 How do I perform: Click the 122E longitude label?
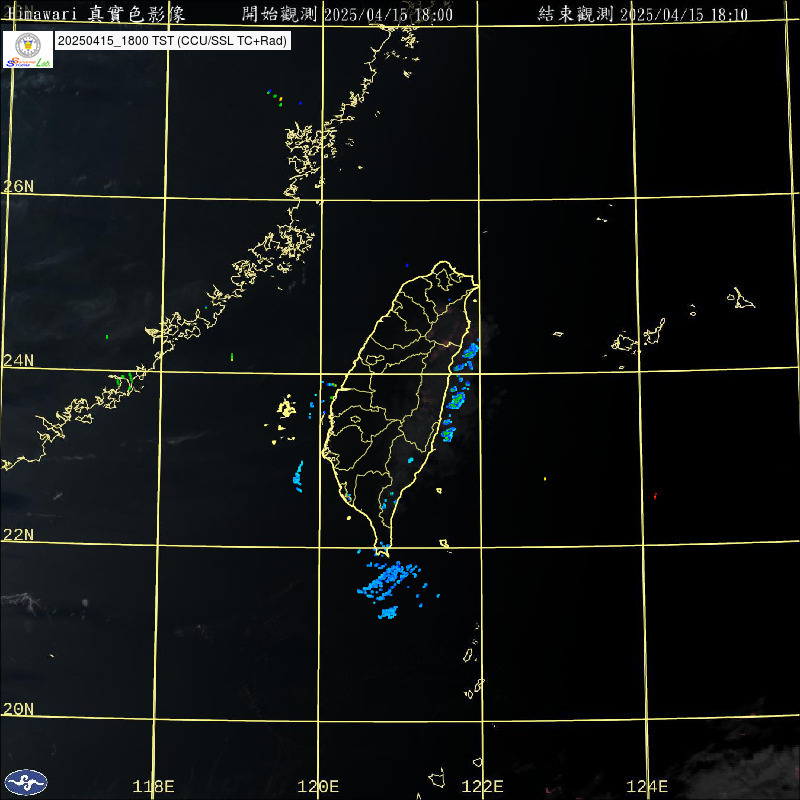tap(483, 786)
